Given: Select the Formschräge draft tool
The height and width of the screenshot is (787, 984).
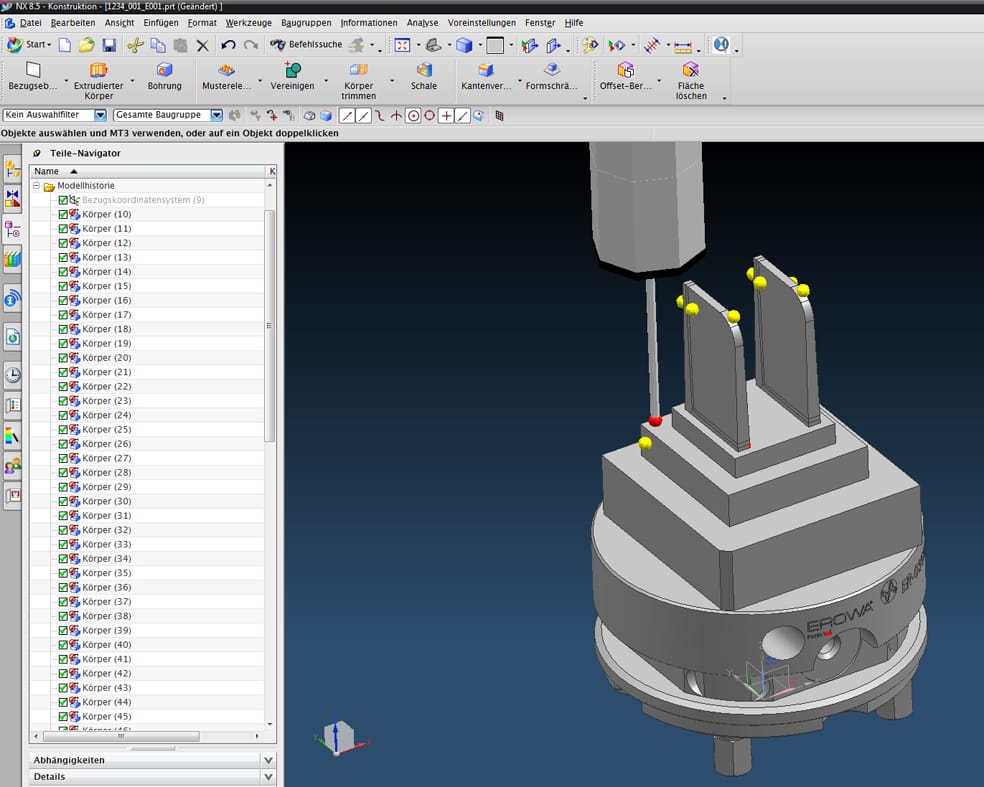Looking at the screenshot, I should tap(551, 76).
